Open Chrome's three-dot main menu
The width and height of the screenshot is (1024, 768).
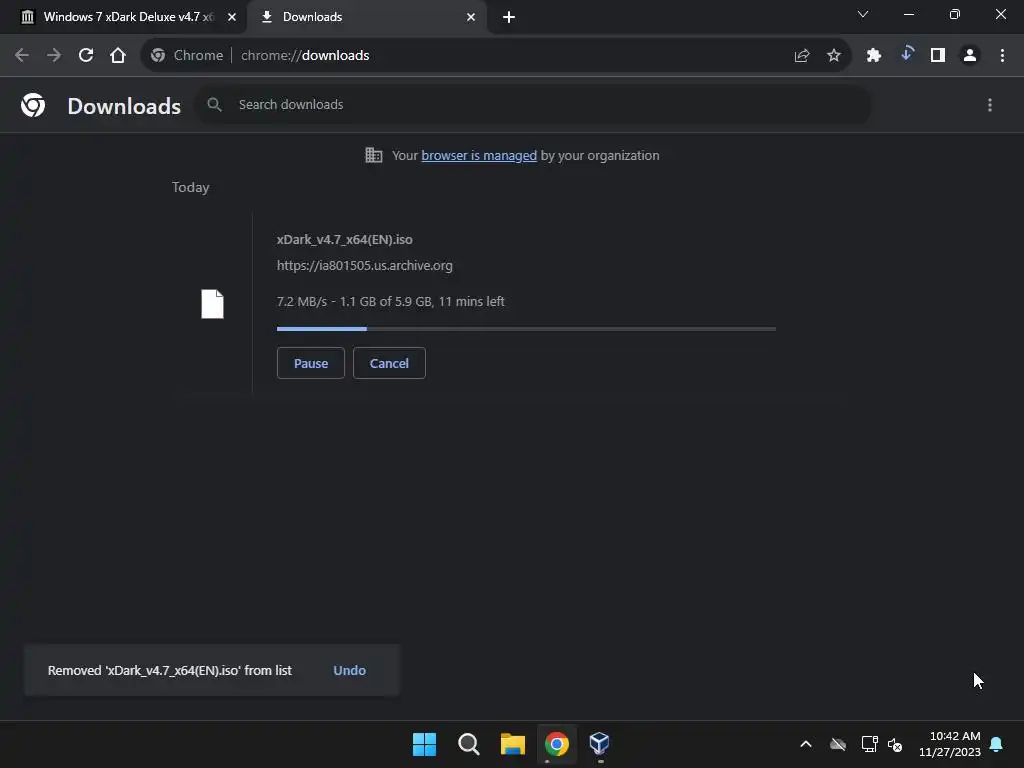coord(1002,56)
